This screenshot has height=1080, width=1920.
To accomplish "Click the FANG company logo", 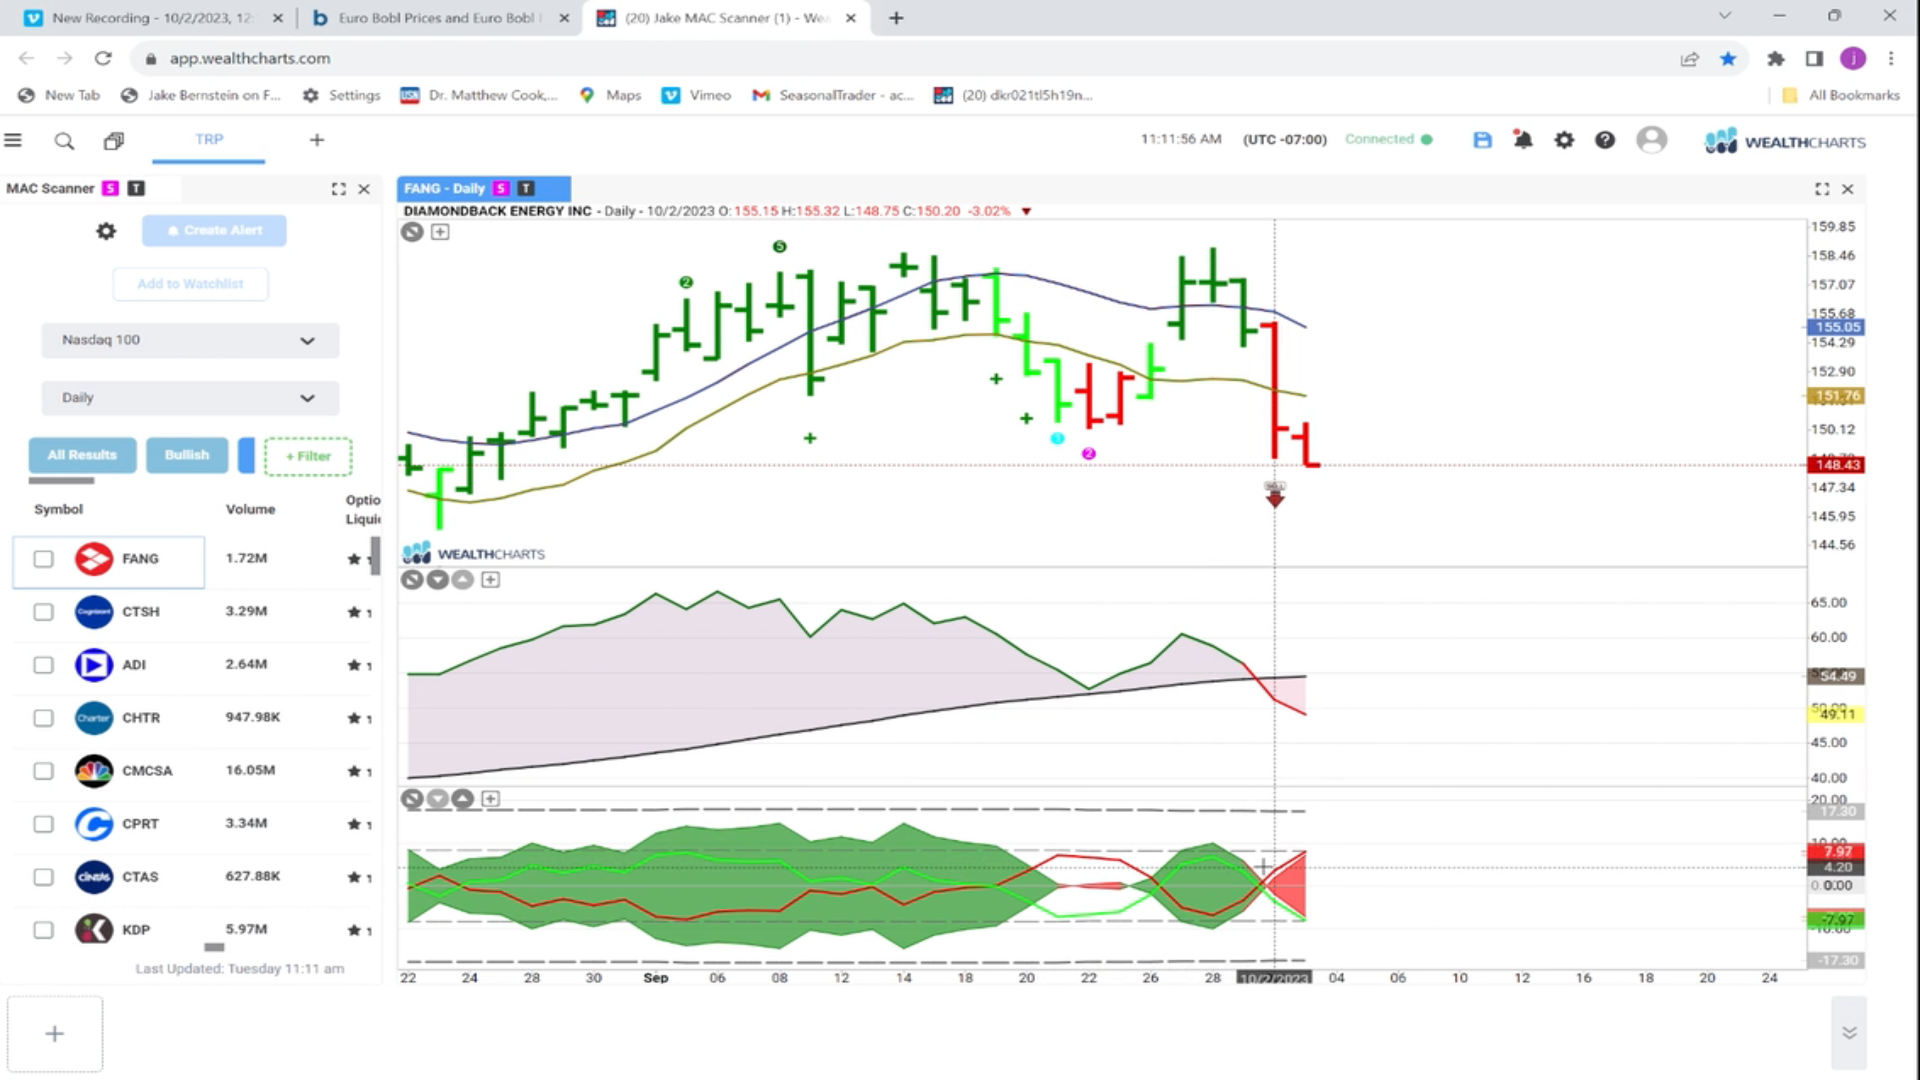I will pyautogui.click(x=94, y=559).
